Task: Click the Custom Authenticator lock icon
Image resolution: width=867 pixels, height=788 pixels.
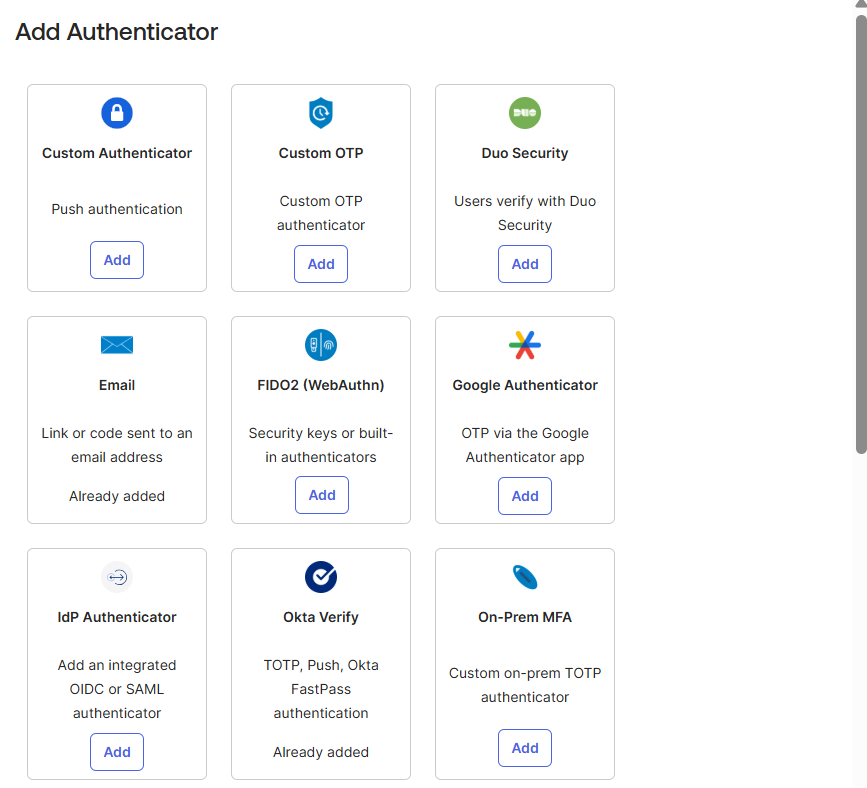Action: (x=117, y=113)
